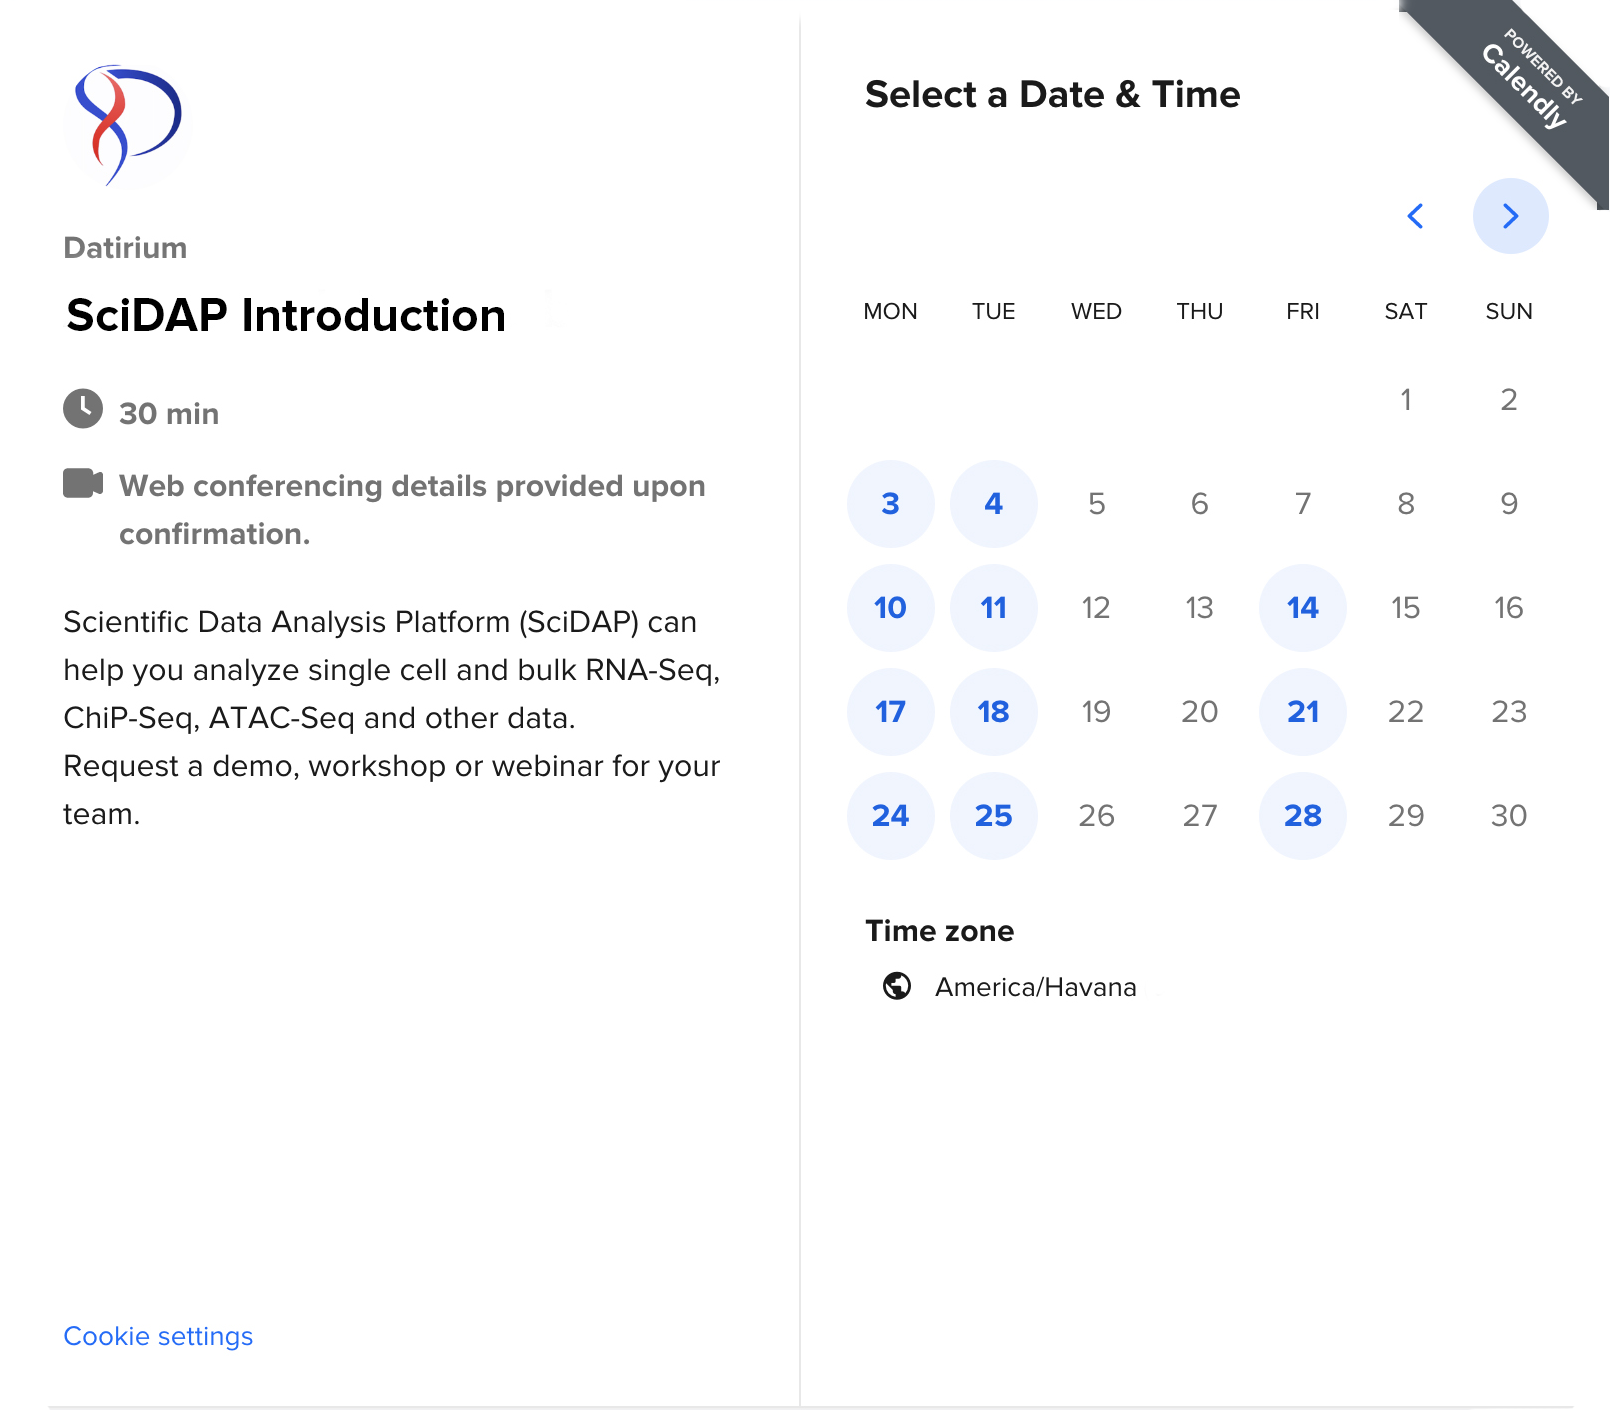The height and width of the screenshot is (1410, 1610).
Task: Click the SUN column header
Action: point(1508,311)
